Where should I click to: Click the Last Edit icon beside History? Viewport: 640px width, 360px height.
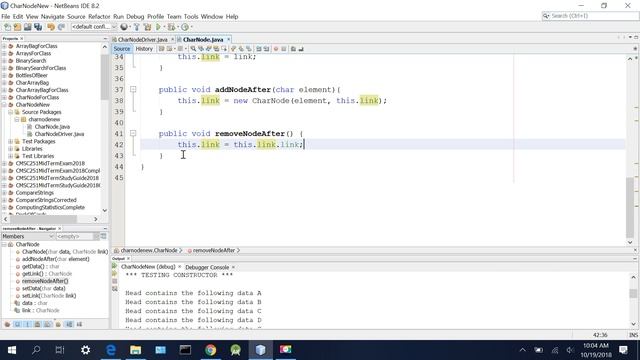[161, 49]
